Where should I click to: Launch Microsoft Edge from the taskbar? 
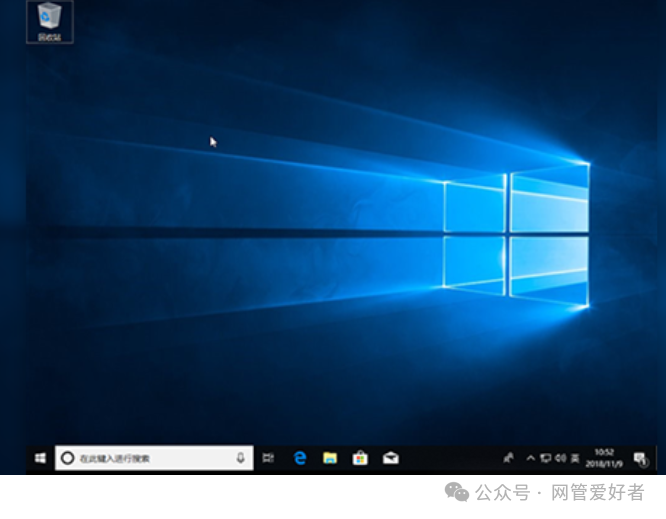pos(300,458)
